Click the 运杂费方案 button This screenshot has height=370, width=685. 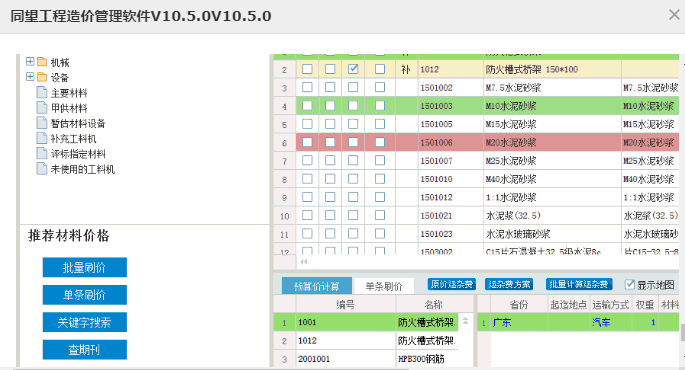[509, 284]
